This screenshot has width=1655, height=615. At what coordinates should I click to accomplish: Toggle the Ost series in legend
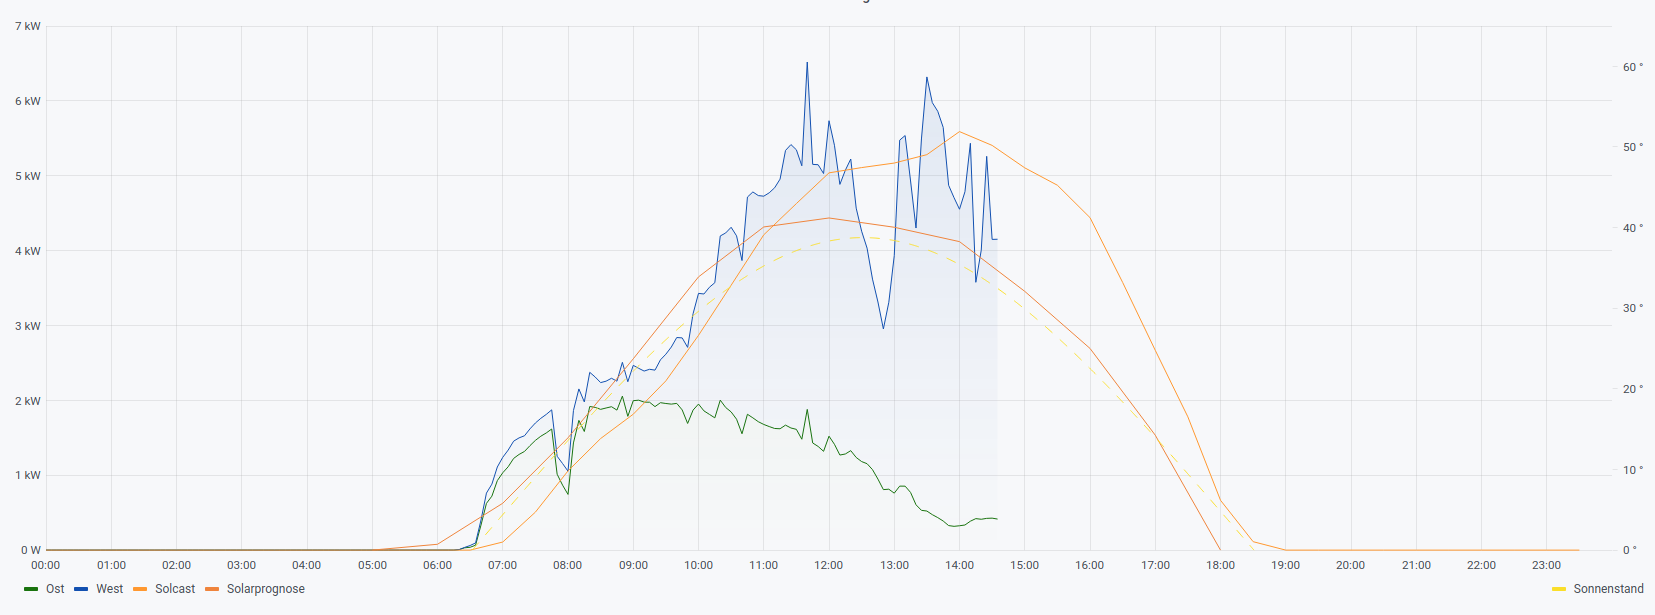(x=55, y=589)
